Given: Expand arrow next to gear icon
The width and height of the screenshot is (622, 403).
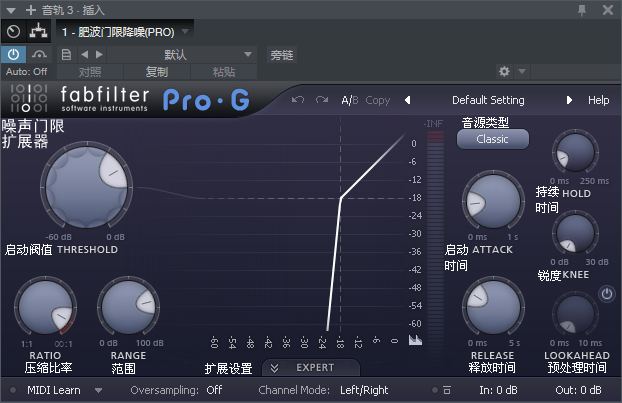Looking at the screenshot, I should (522, 71).
